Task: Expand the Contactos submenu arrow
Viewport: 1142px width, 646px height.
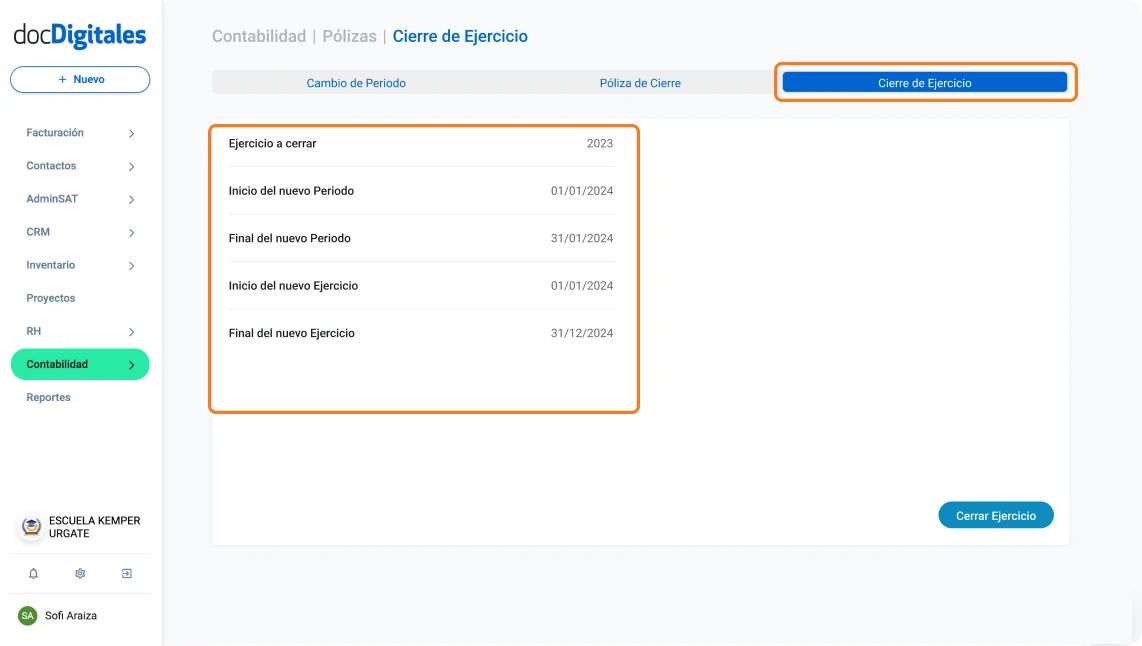Action: click(131, 166)
